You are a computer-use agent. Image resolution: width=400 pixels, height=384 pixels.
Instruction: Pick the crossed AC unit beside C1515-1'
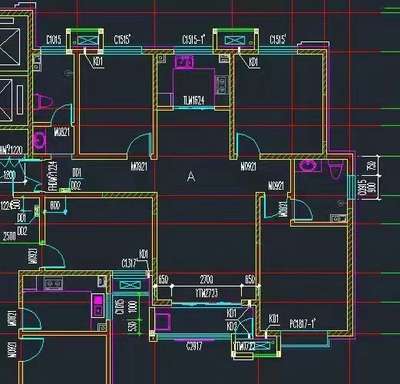point(235,41)
